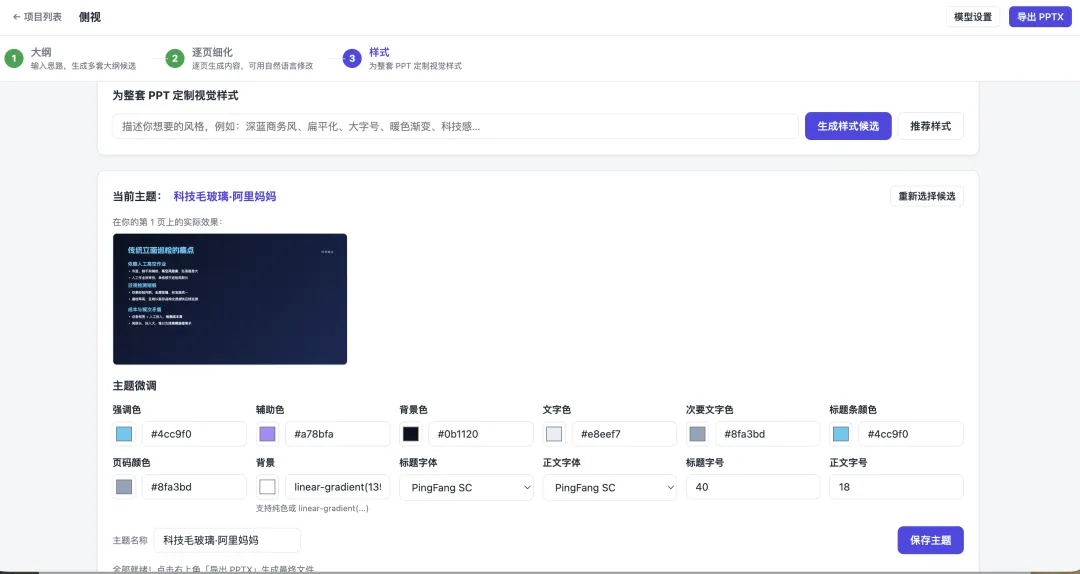Edit 辅助色 #a78bfa field
1080x574 pixels.
[x=338, y=434]
